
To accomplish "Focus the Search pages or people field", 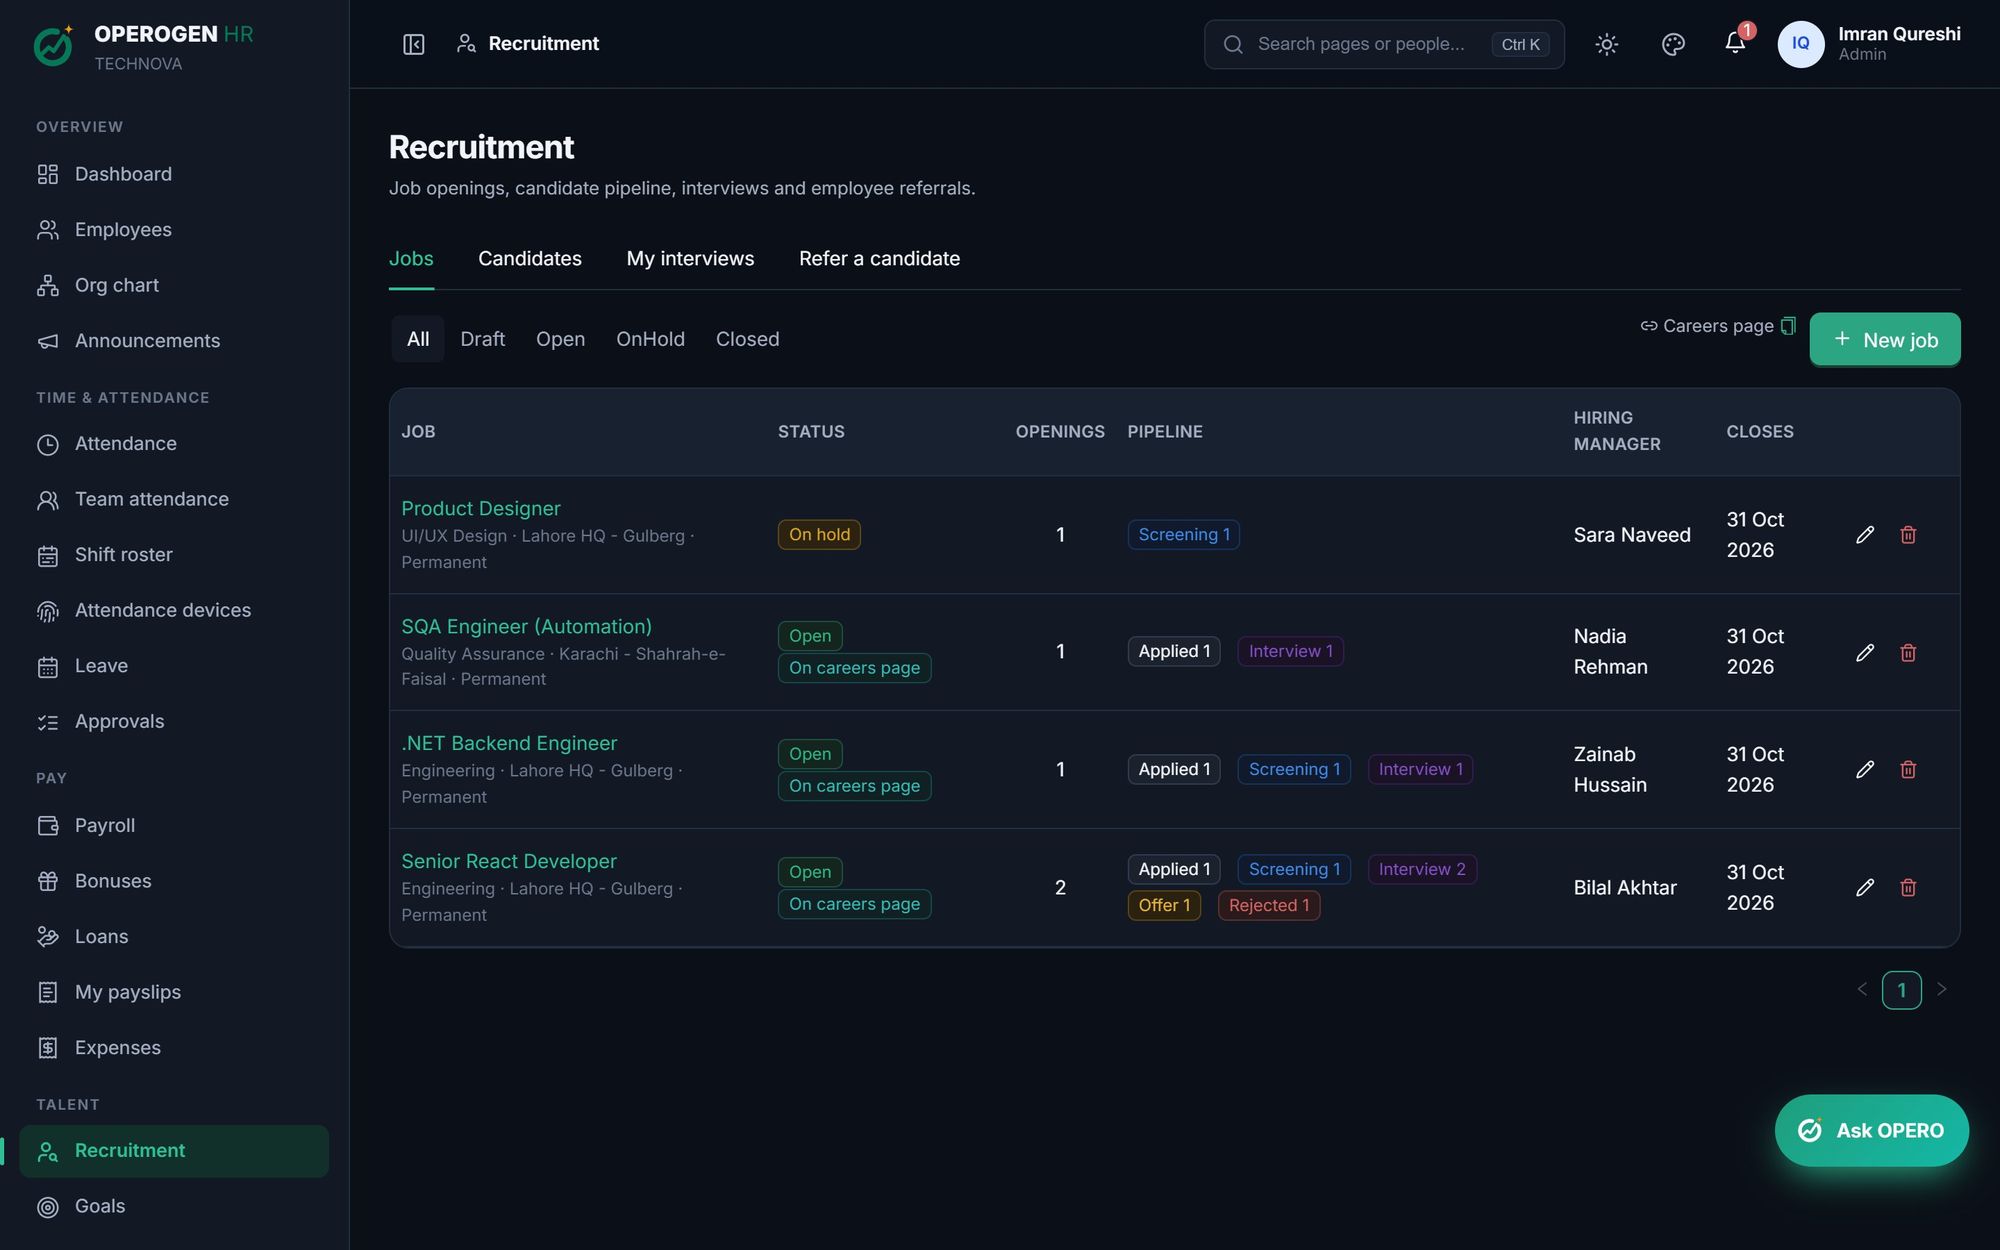I will [x=1384, y=44].
